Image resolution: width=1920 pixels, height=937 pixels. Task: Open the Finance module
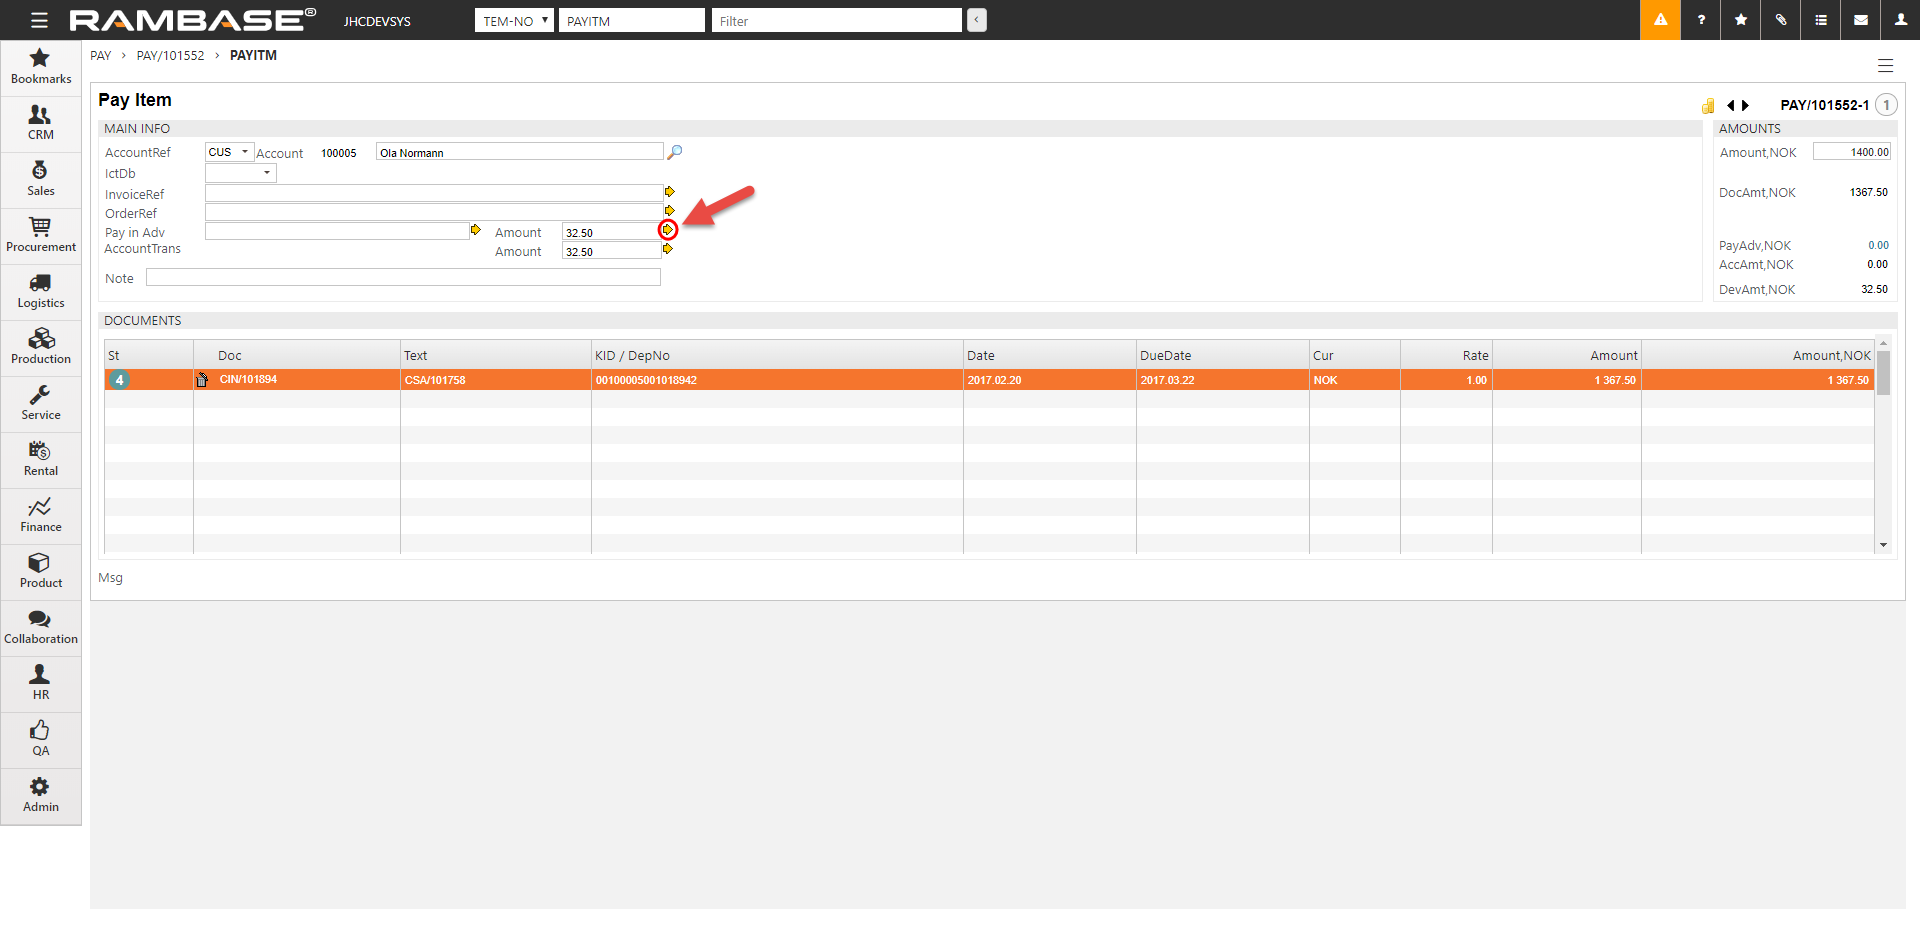pyautogui.click(x=41, y=515)
